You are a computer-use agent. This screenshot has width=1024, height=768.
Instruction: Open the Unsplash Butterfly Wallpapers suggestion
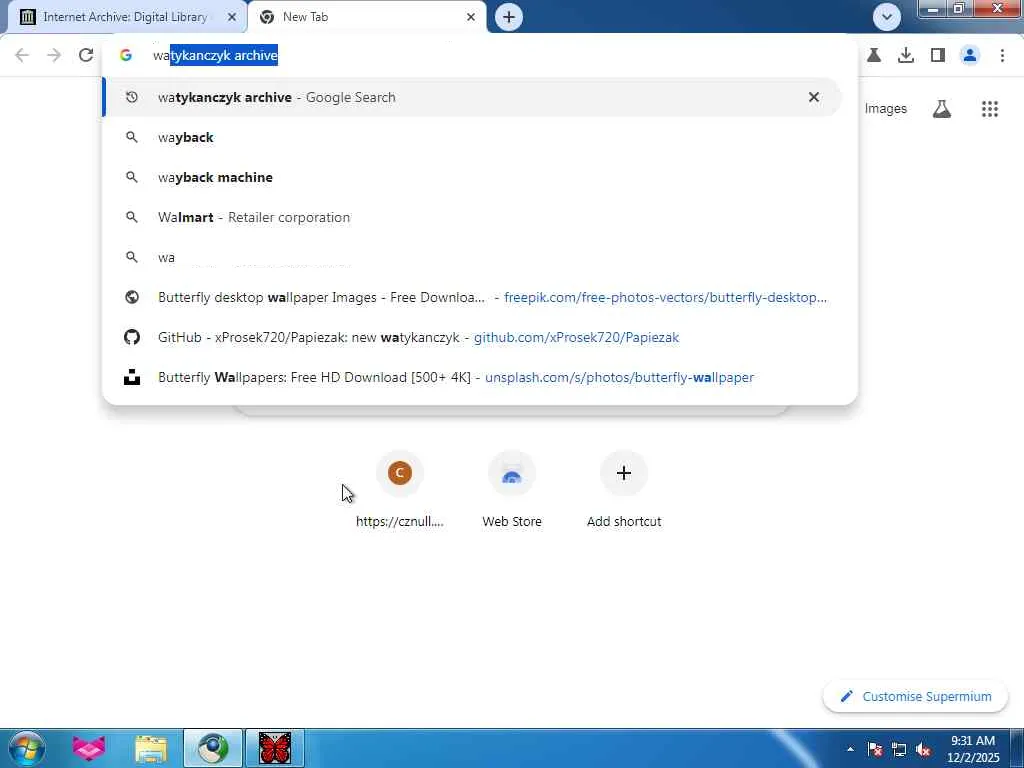[472, 377]
